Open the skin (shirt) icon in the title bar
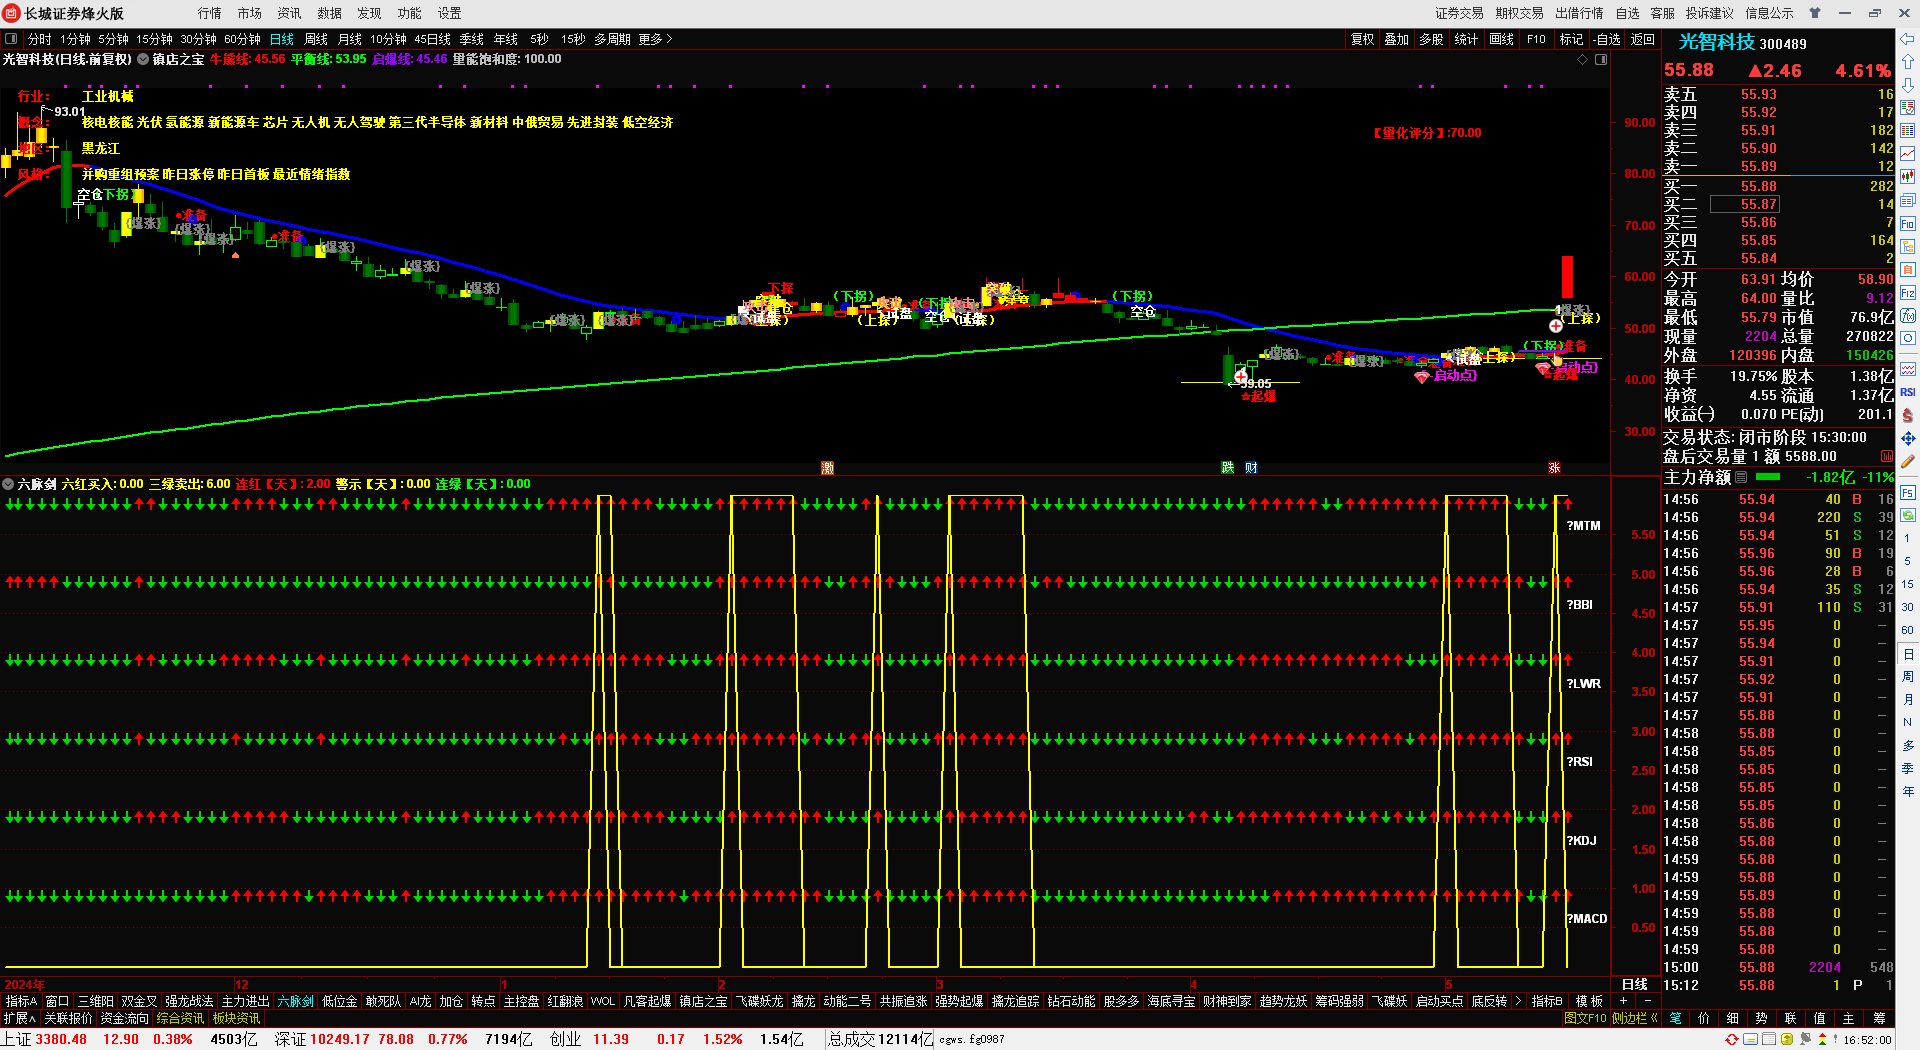1920x1050 pixels. (1815, 13)
